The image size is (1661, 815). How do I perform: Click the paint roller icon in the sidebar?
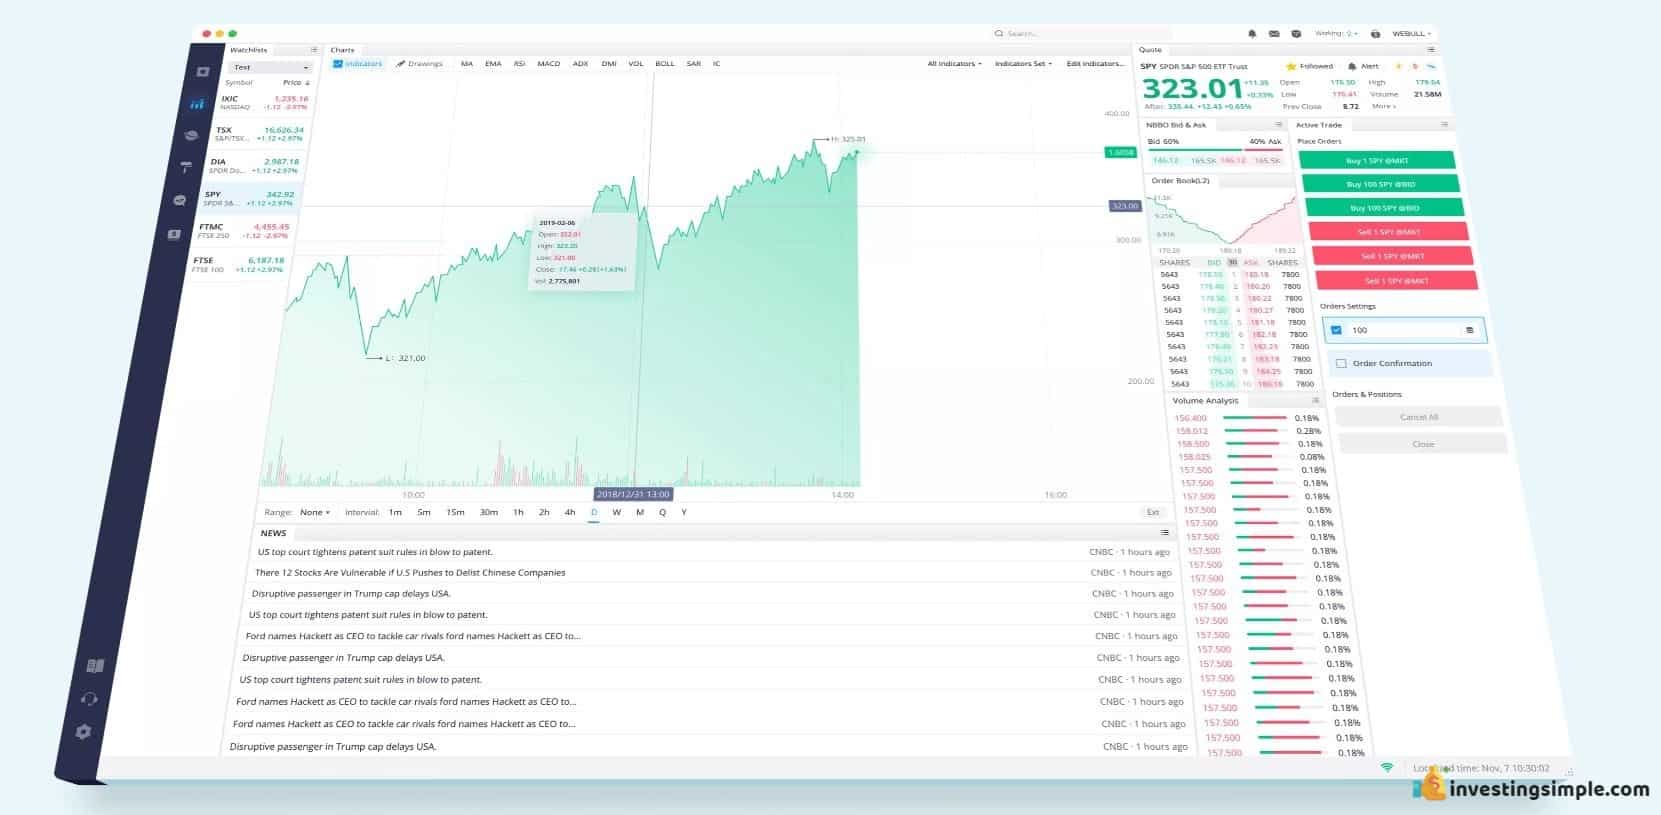[186, 167]
